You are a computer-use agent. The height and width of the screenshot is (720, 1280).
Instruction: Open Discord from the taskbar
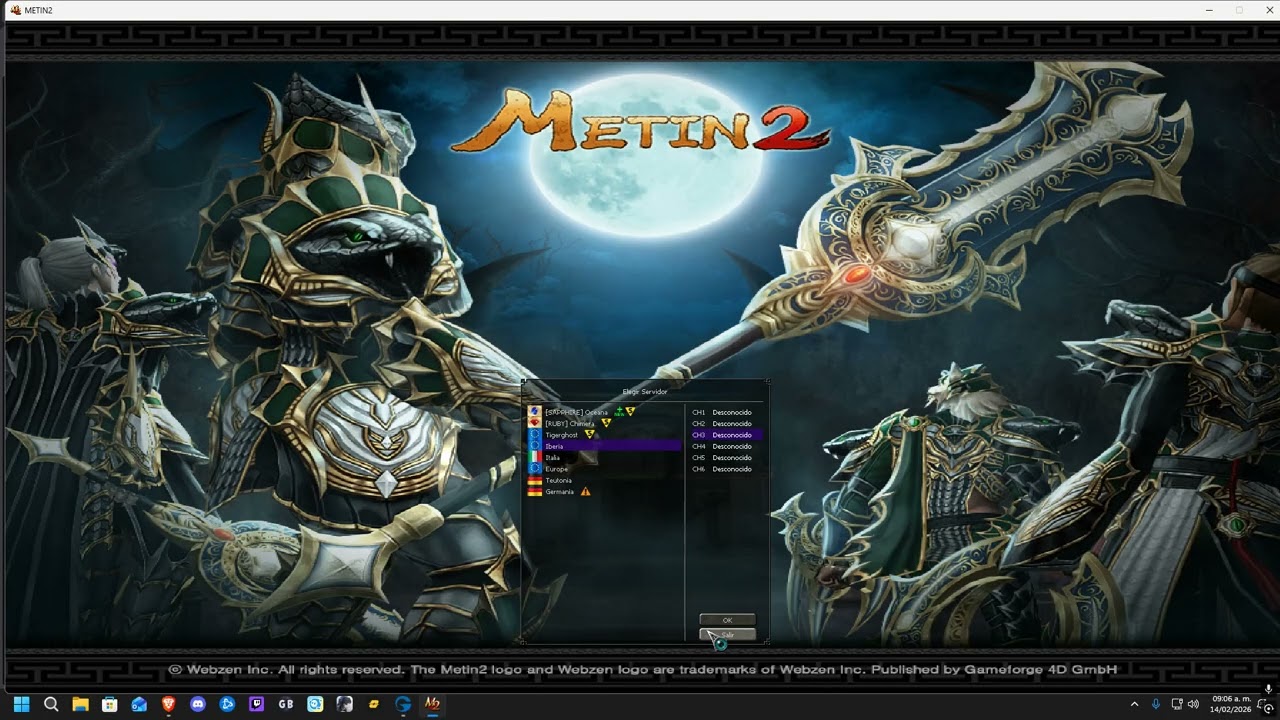[x=198, y=704]
